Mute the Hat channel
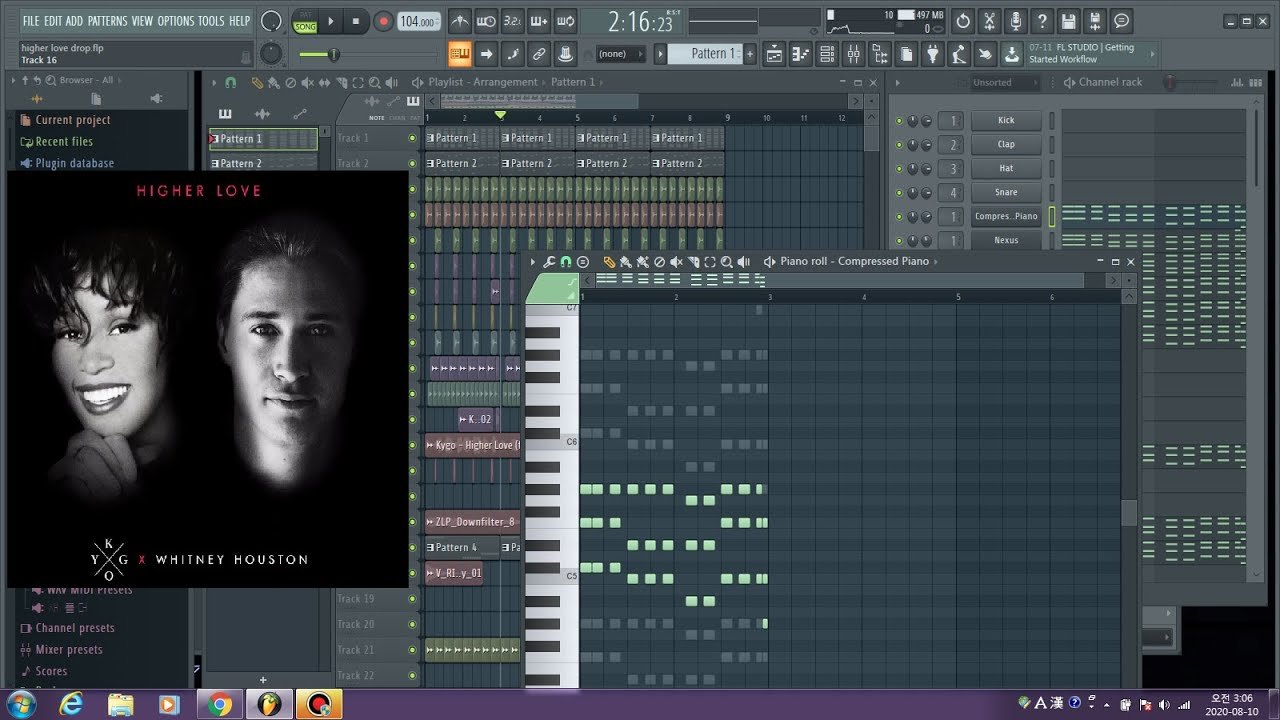Viewport: 1280px width, 720px height. click(899, 169)
